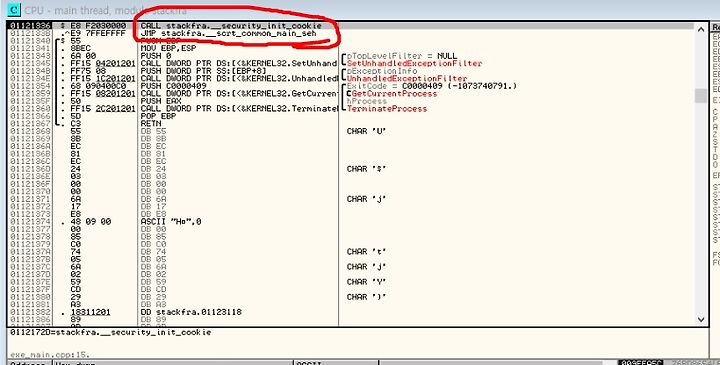Screen dimensions: 720x365
Task: Select the RETN instruction row
Action: click(151, 124)
